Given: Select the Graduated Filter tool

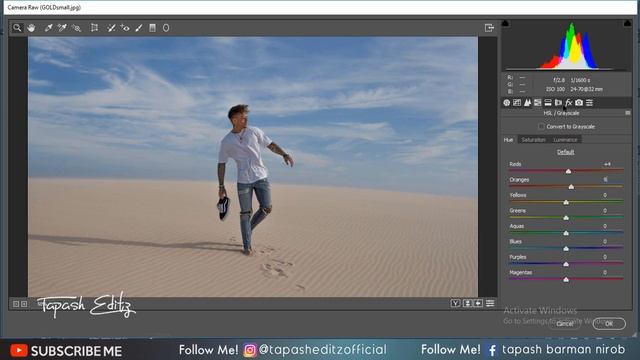Looking at the screenshot, I should [x=152, y=28].
